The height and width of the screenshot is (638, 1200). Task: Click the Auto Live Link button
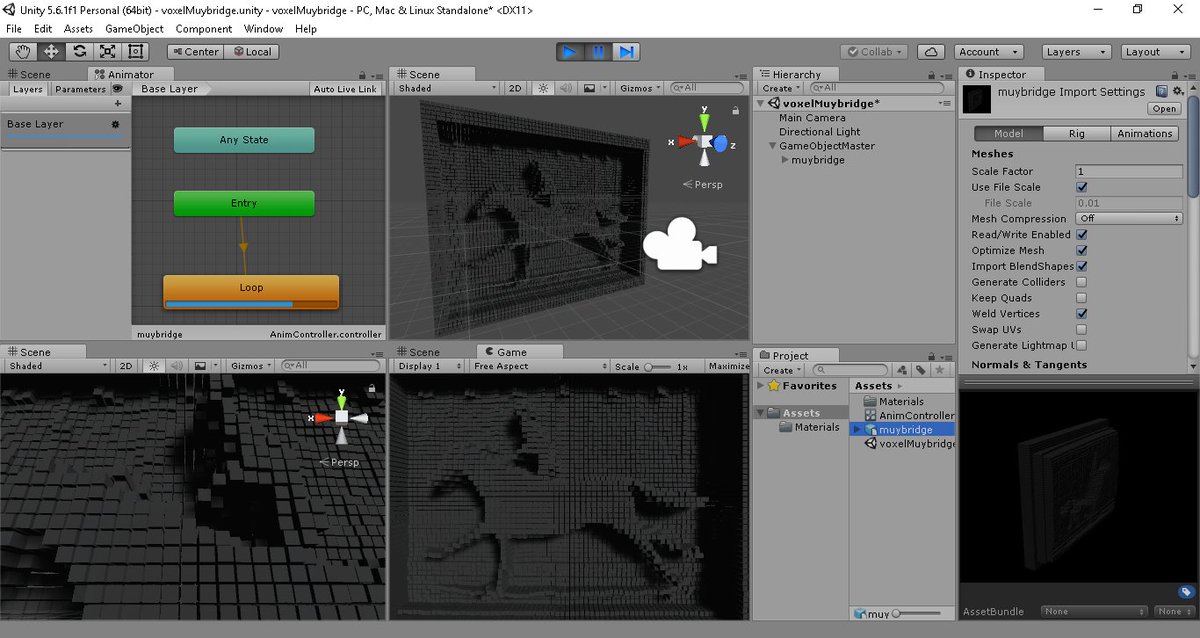[x=345, y=89]
